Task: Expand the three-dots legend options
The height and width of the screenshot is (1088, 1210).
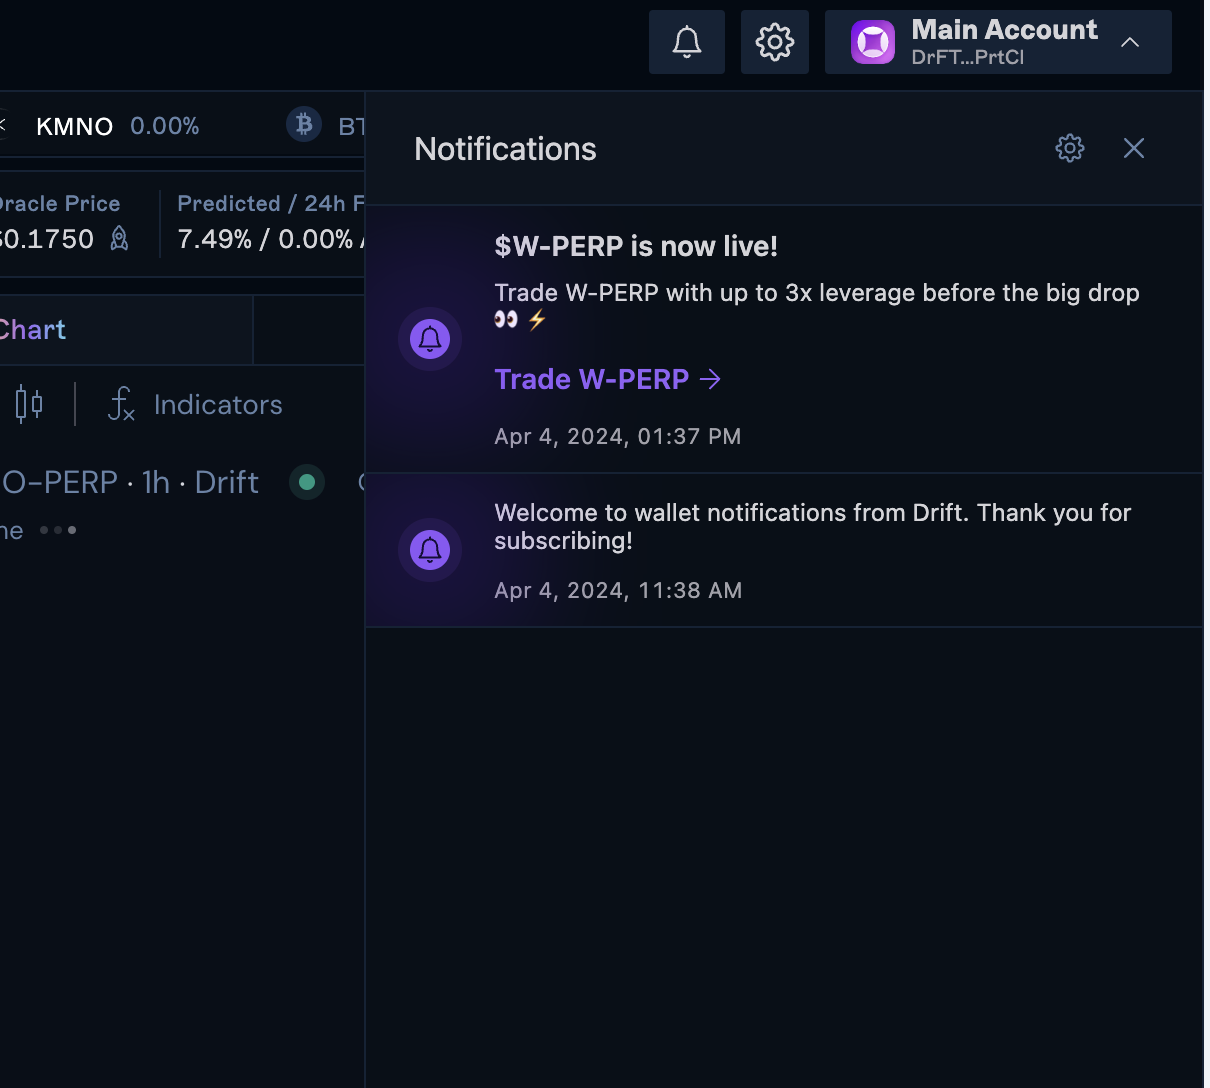Action: tap(58, 530)
